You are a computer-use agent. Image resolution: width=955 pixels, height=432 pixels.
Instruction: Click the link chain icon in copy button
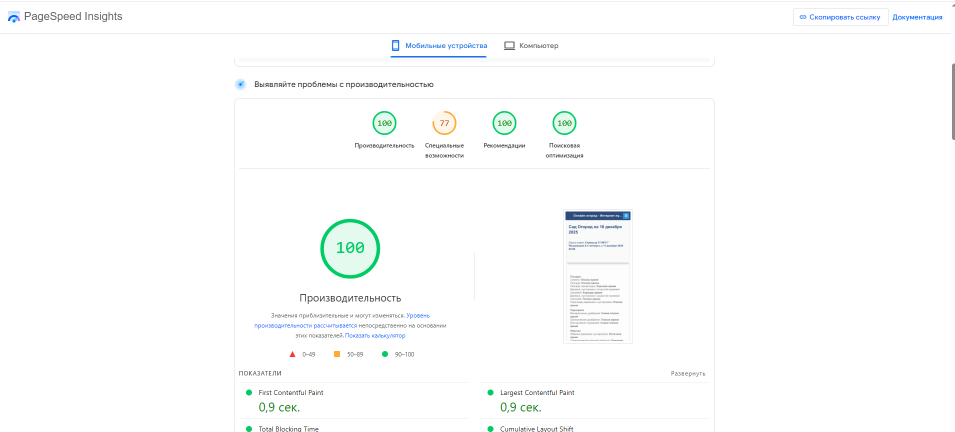click(803, 17)
